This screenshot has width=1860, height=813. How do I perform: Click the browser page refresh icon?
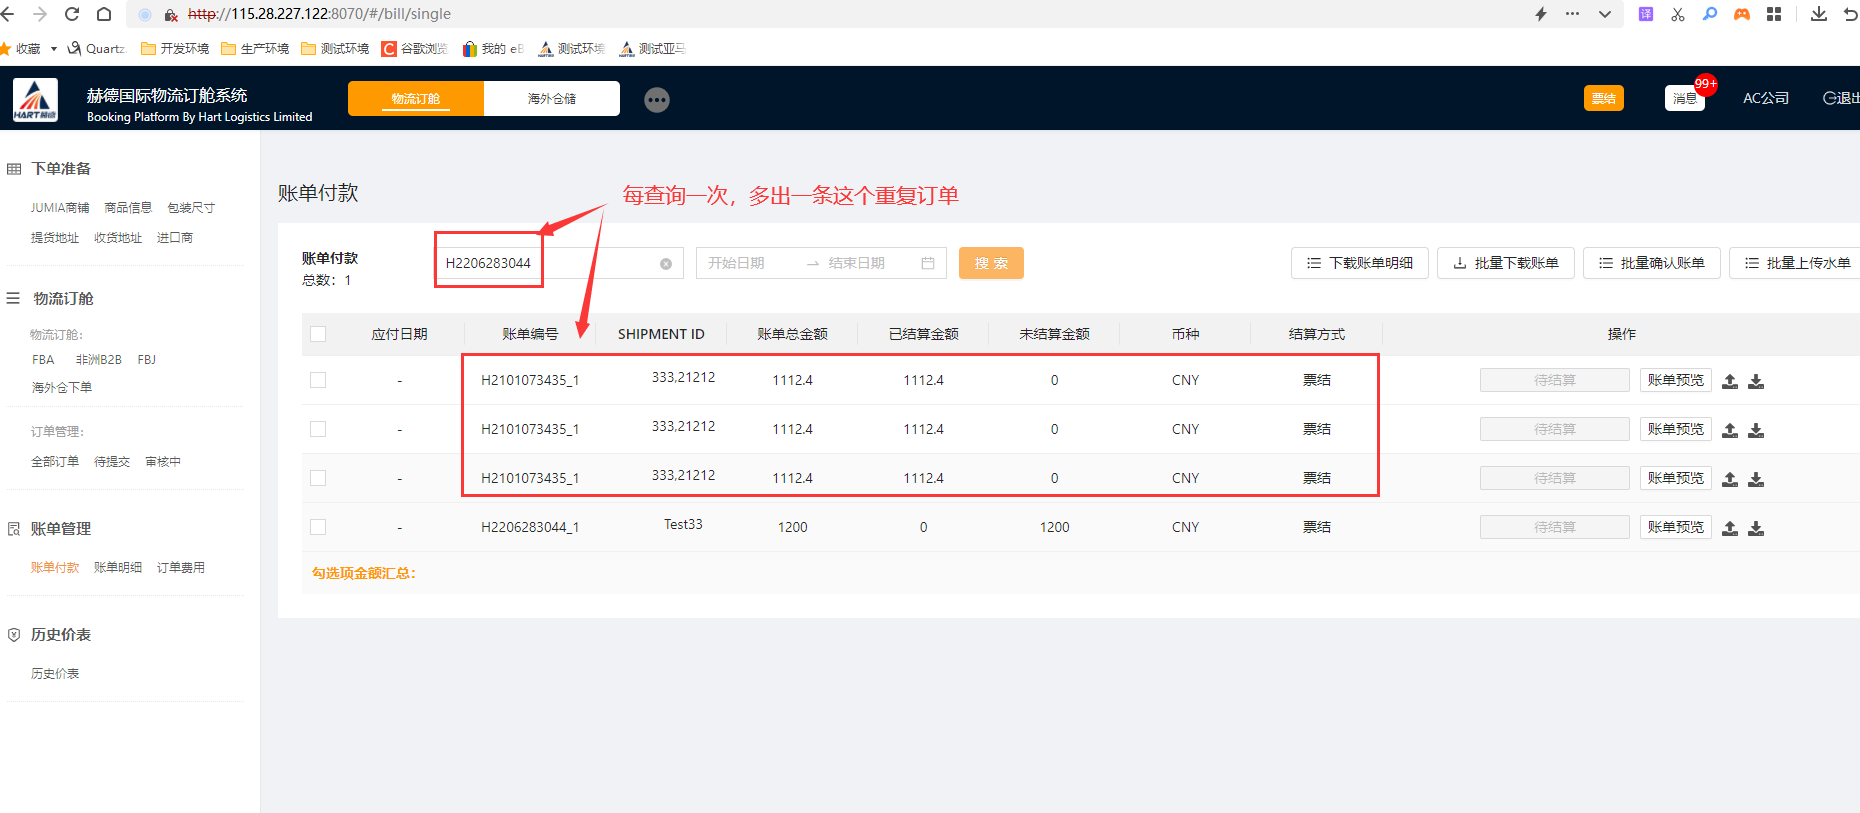(72, 14)
